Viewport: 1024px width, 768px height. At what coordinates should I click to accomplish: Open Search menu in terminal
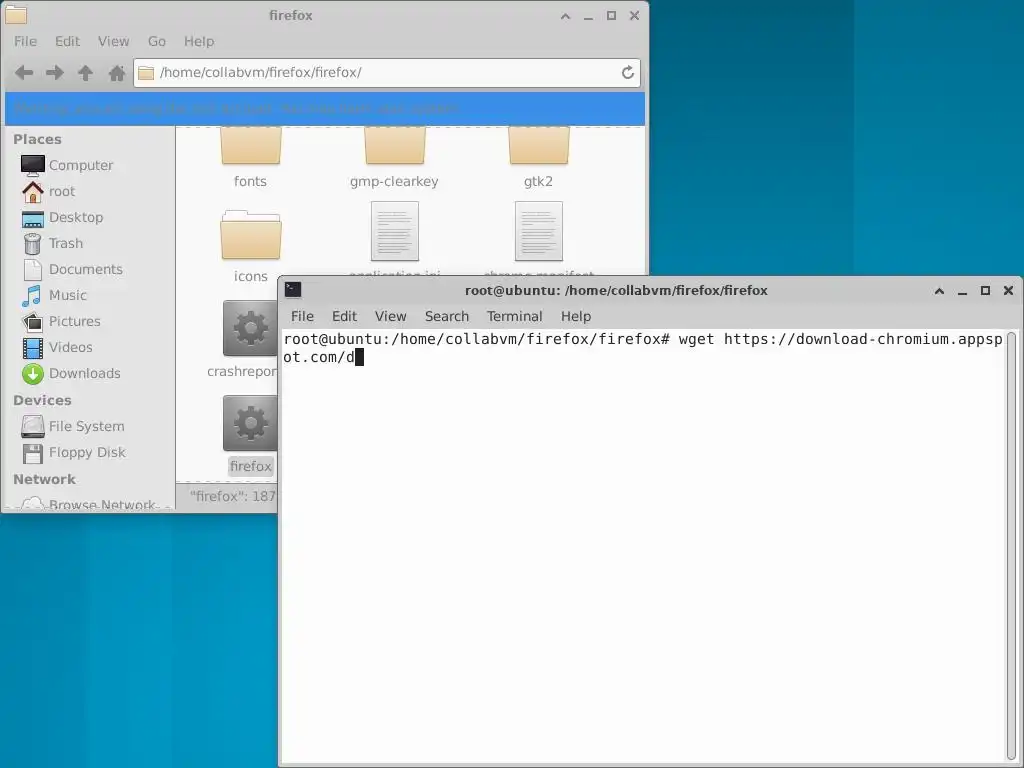447,316
